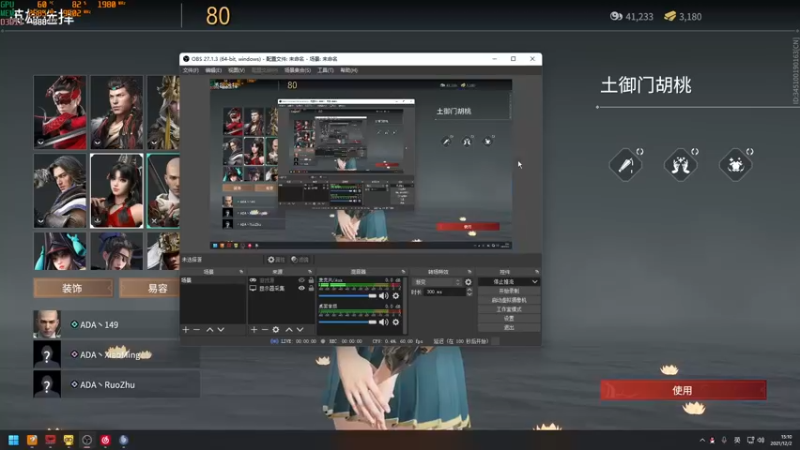Viewport: 800px width, 450px height.
Task: Open the 场景集合(S) menu in OBS
Action: coord(297,70)
